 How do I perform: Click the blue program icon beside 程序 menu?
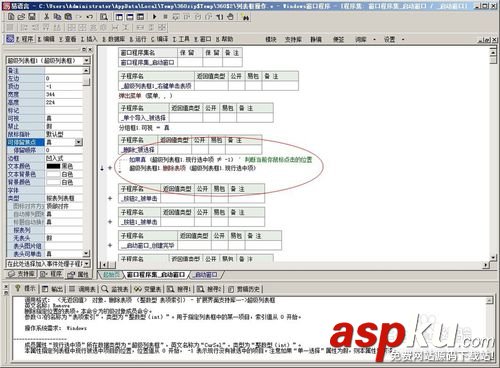point(10,39)
